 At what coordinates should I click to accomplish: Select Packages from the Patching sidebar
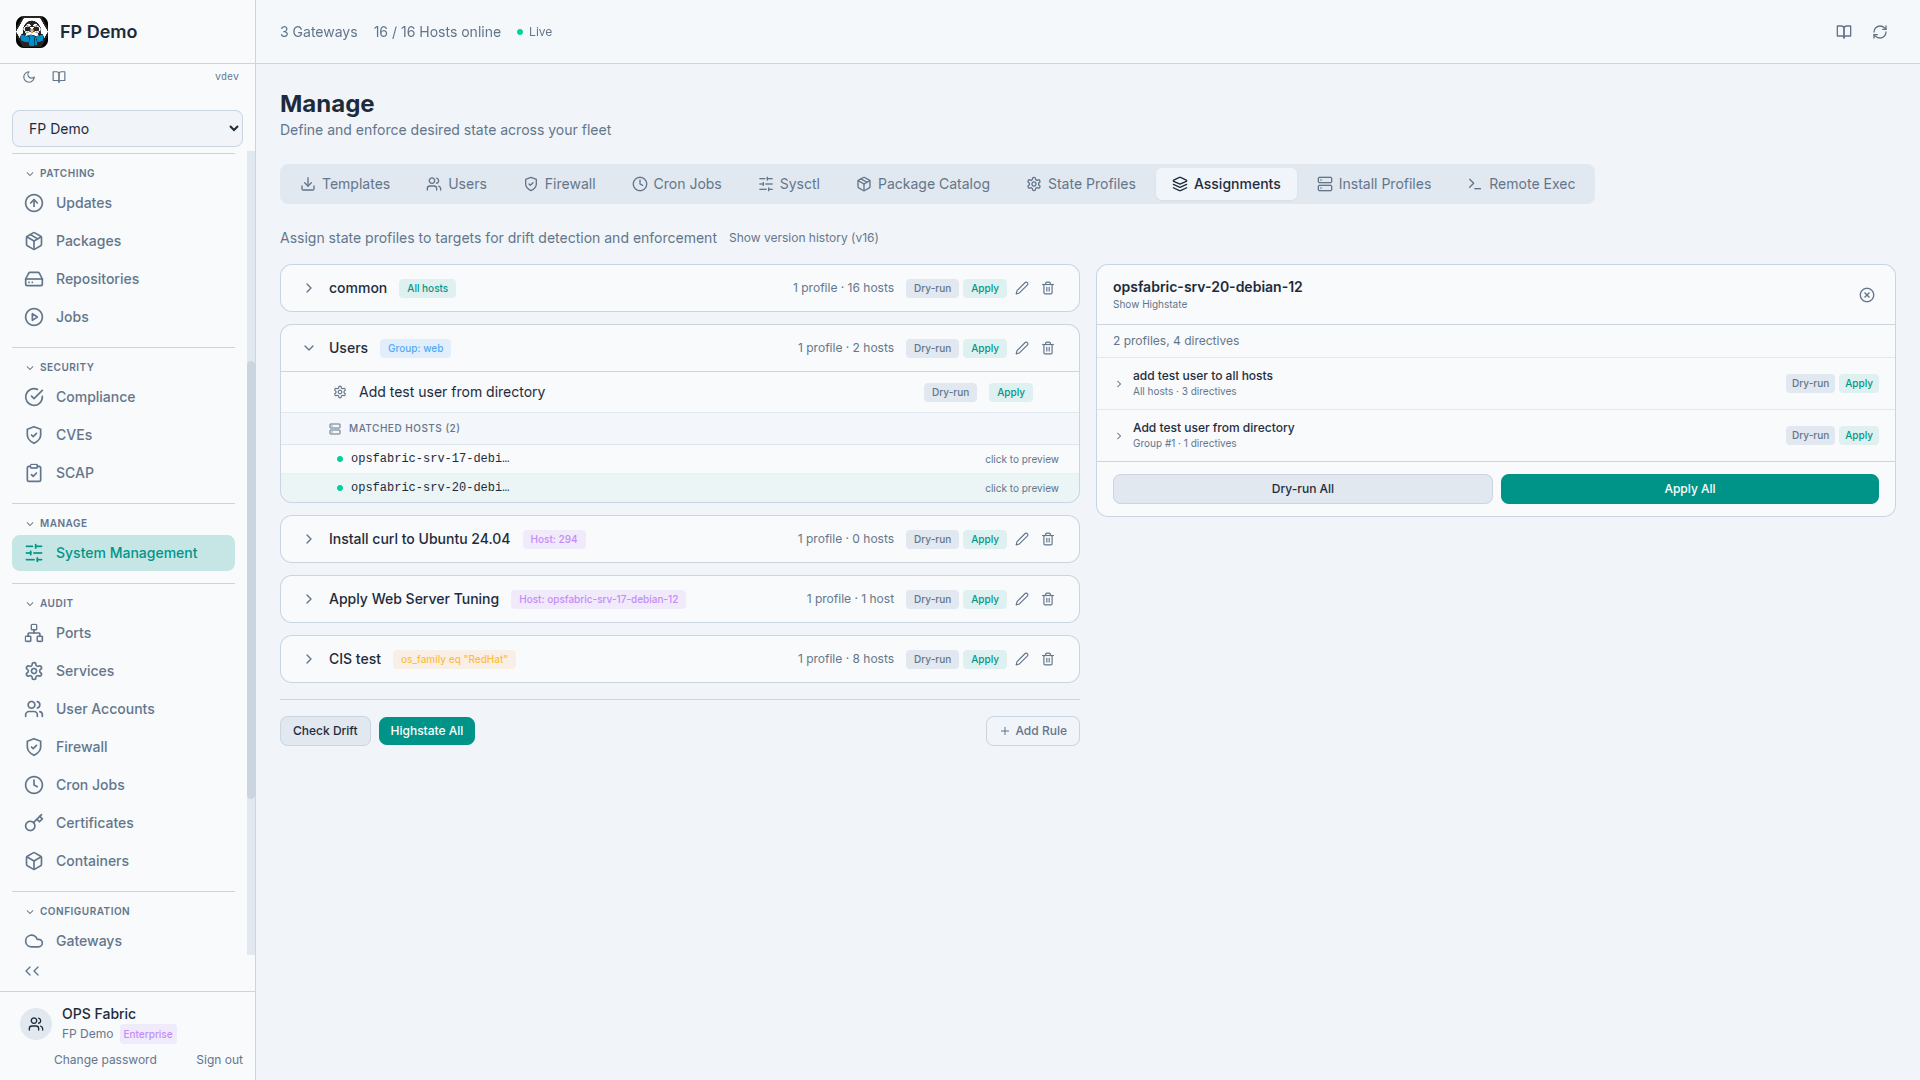[x=87, y=241]
